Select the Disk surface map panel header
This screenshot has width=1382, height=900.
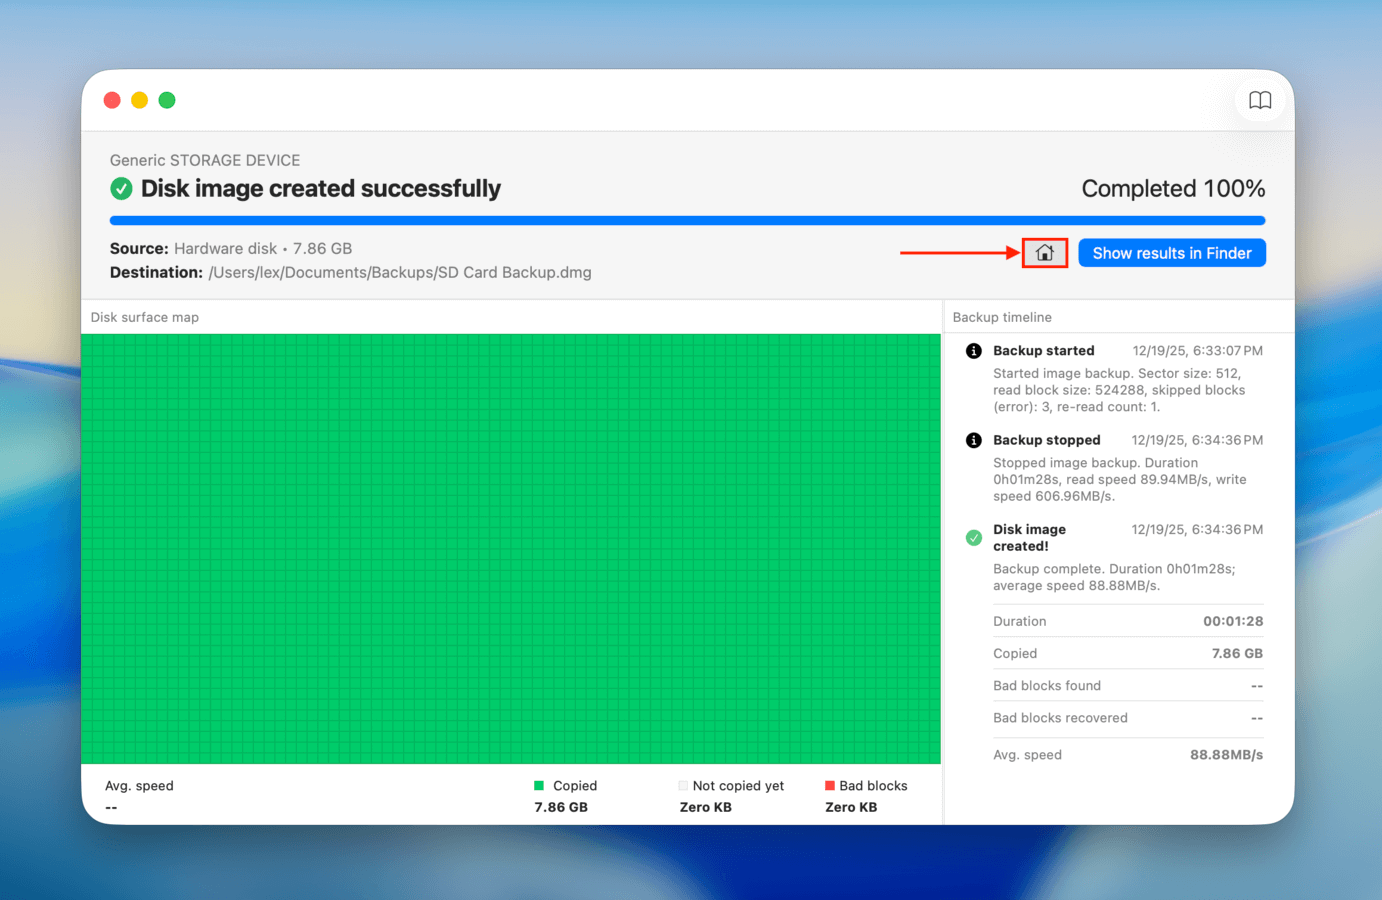click(x=144, y=317)
